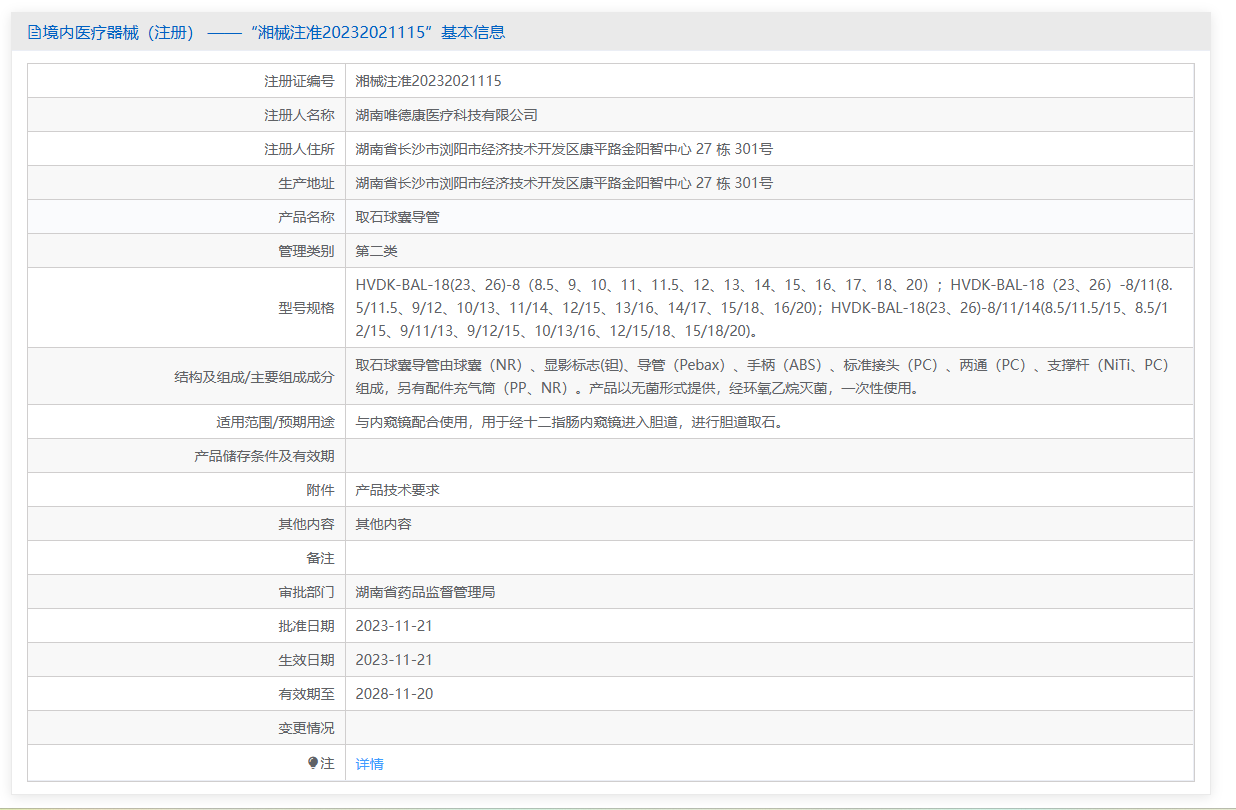Click the 变更情况 label
Screen dimensions: 1236x810
point(306,728)
